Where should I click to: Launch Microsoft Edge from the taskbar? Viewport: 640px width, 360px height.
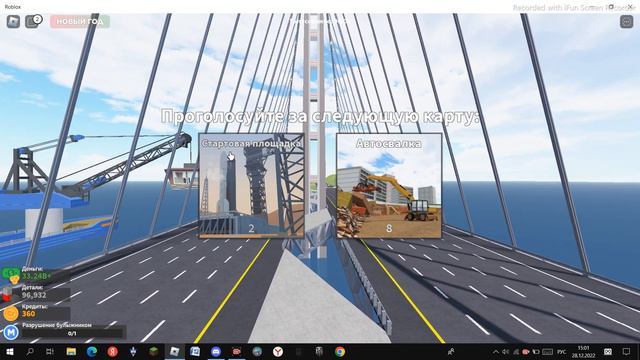click(91, 351)
